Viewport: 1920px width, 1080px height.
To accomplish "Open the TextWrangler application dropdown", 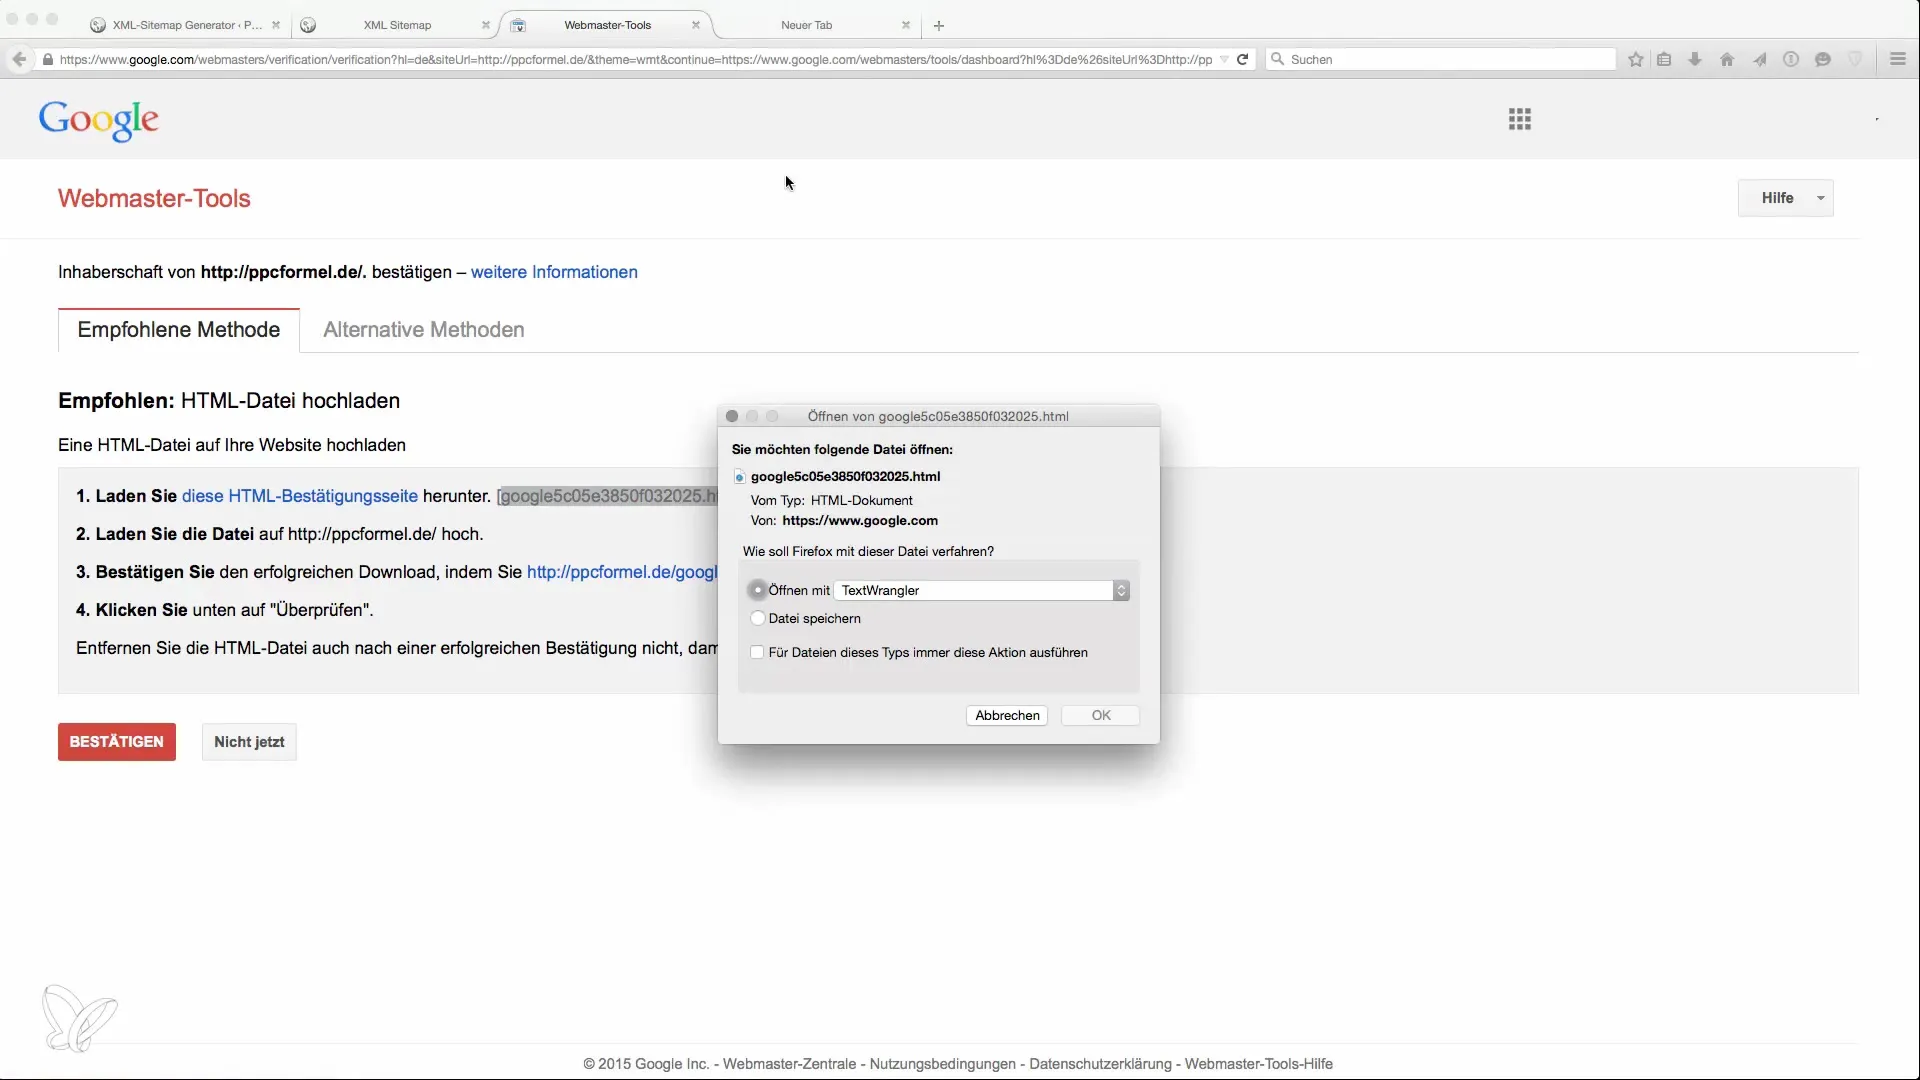I will (982, 590).
